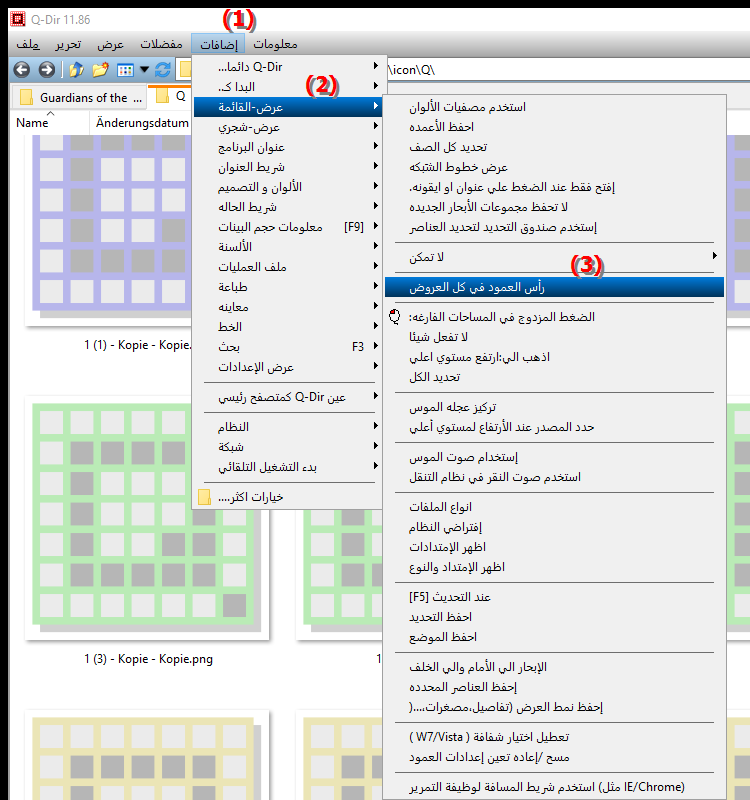Switch to the Q folder tab
The image size is (750, 800).
tap(170, 96)
